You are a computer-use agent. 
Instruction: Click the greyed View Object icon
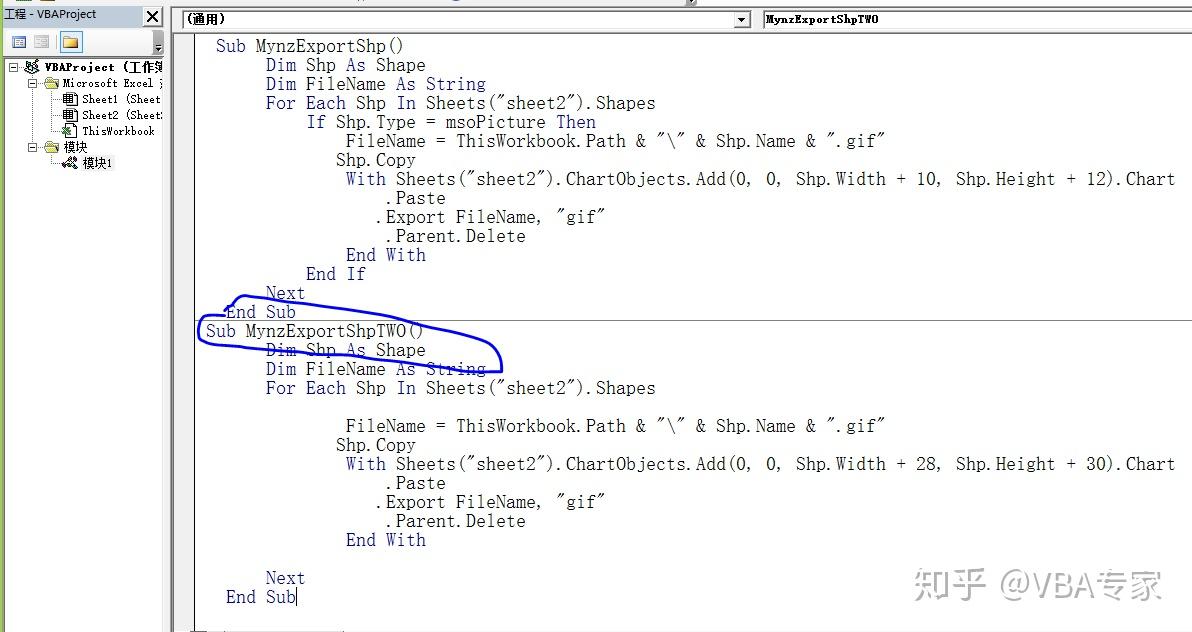pos(42,43)
